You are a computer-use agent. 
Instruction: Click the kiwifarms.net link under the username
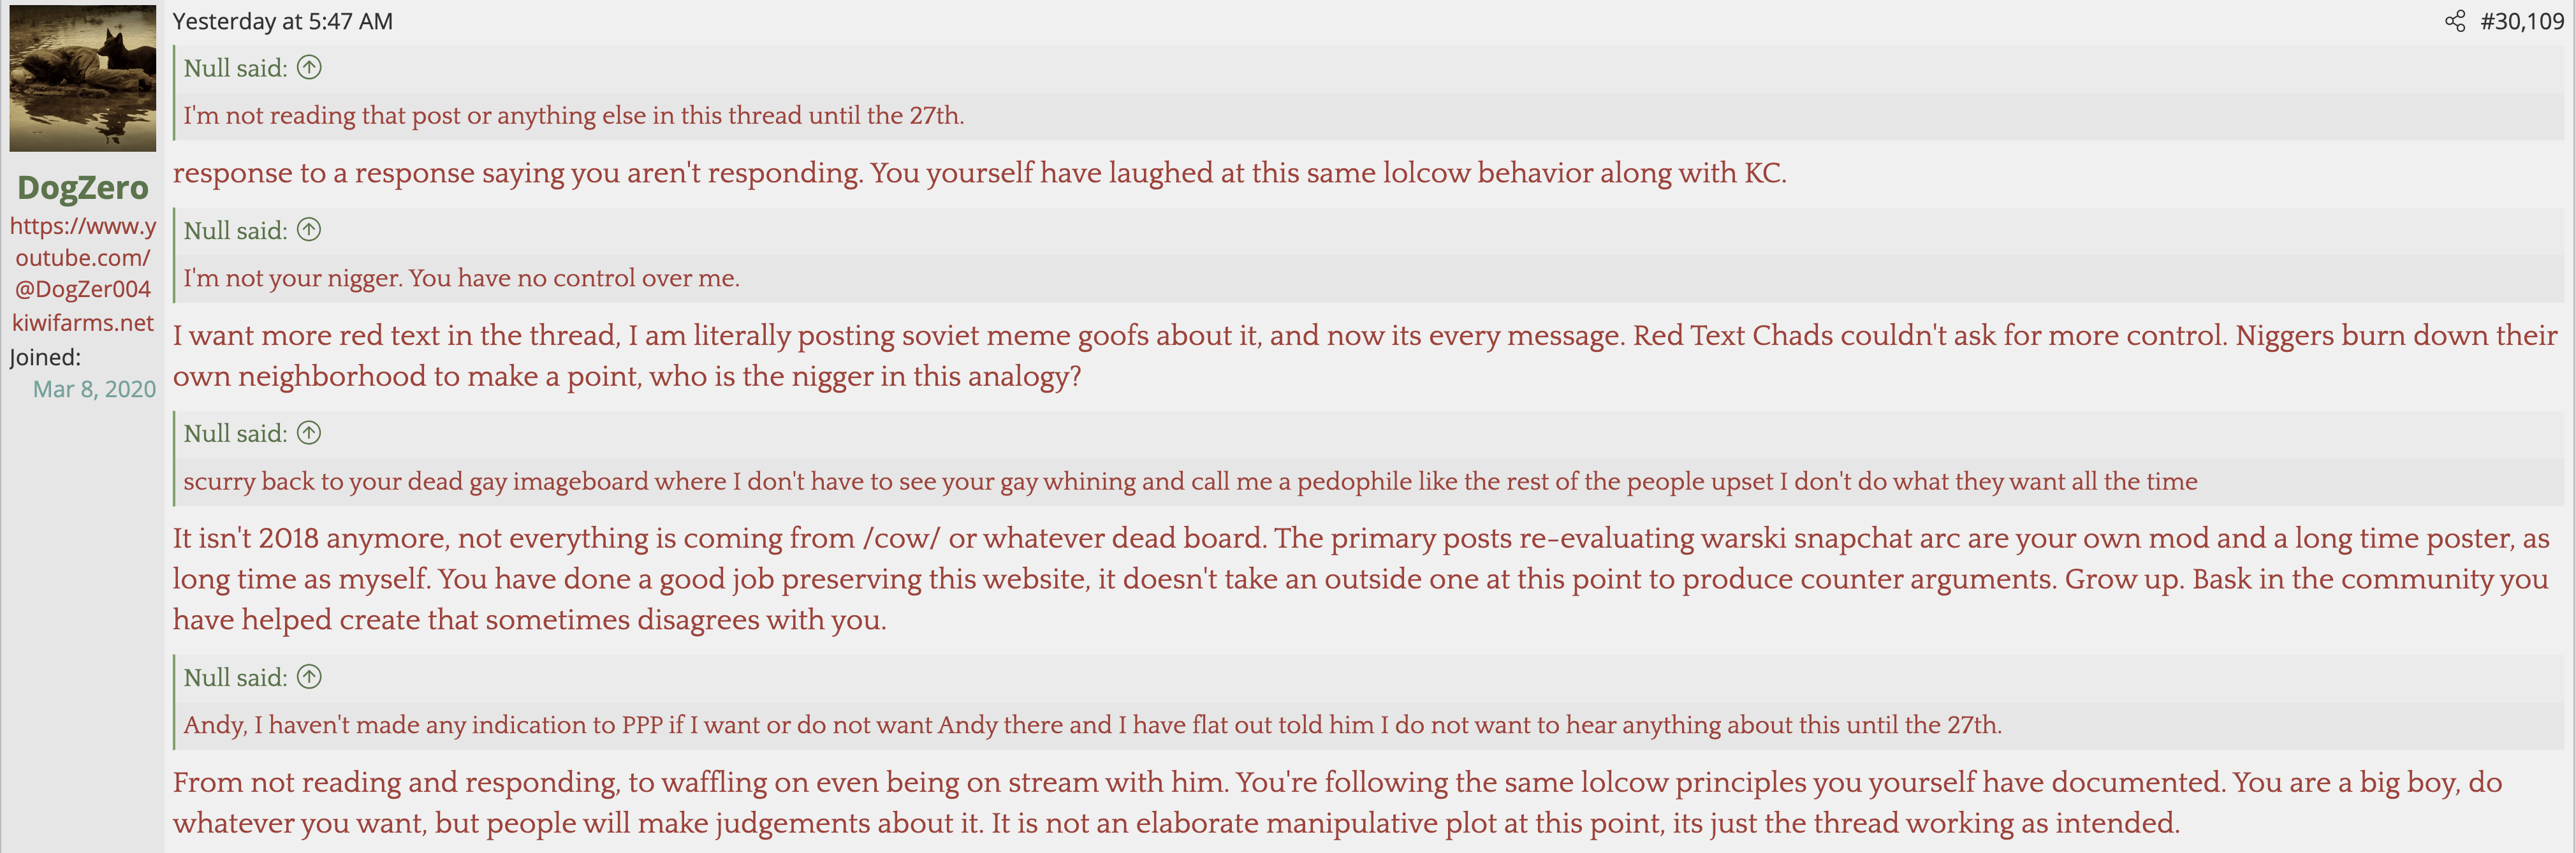pyautogui.click(x=83, y=322)
